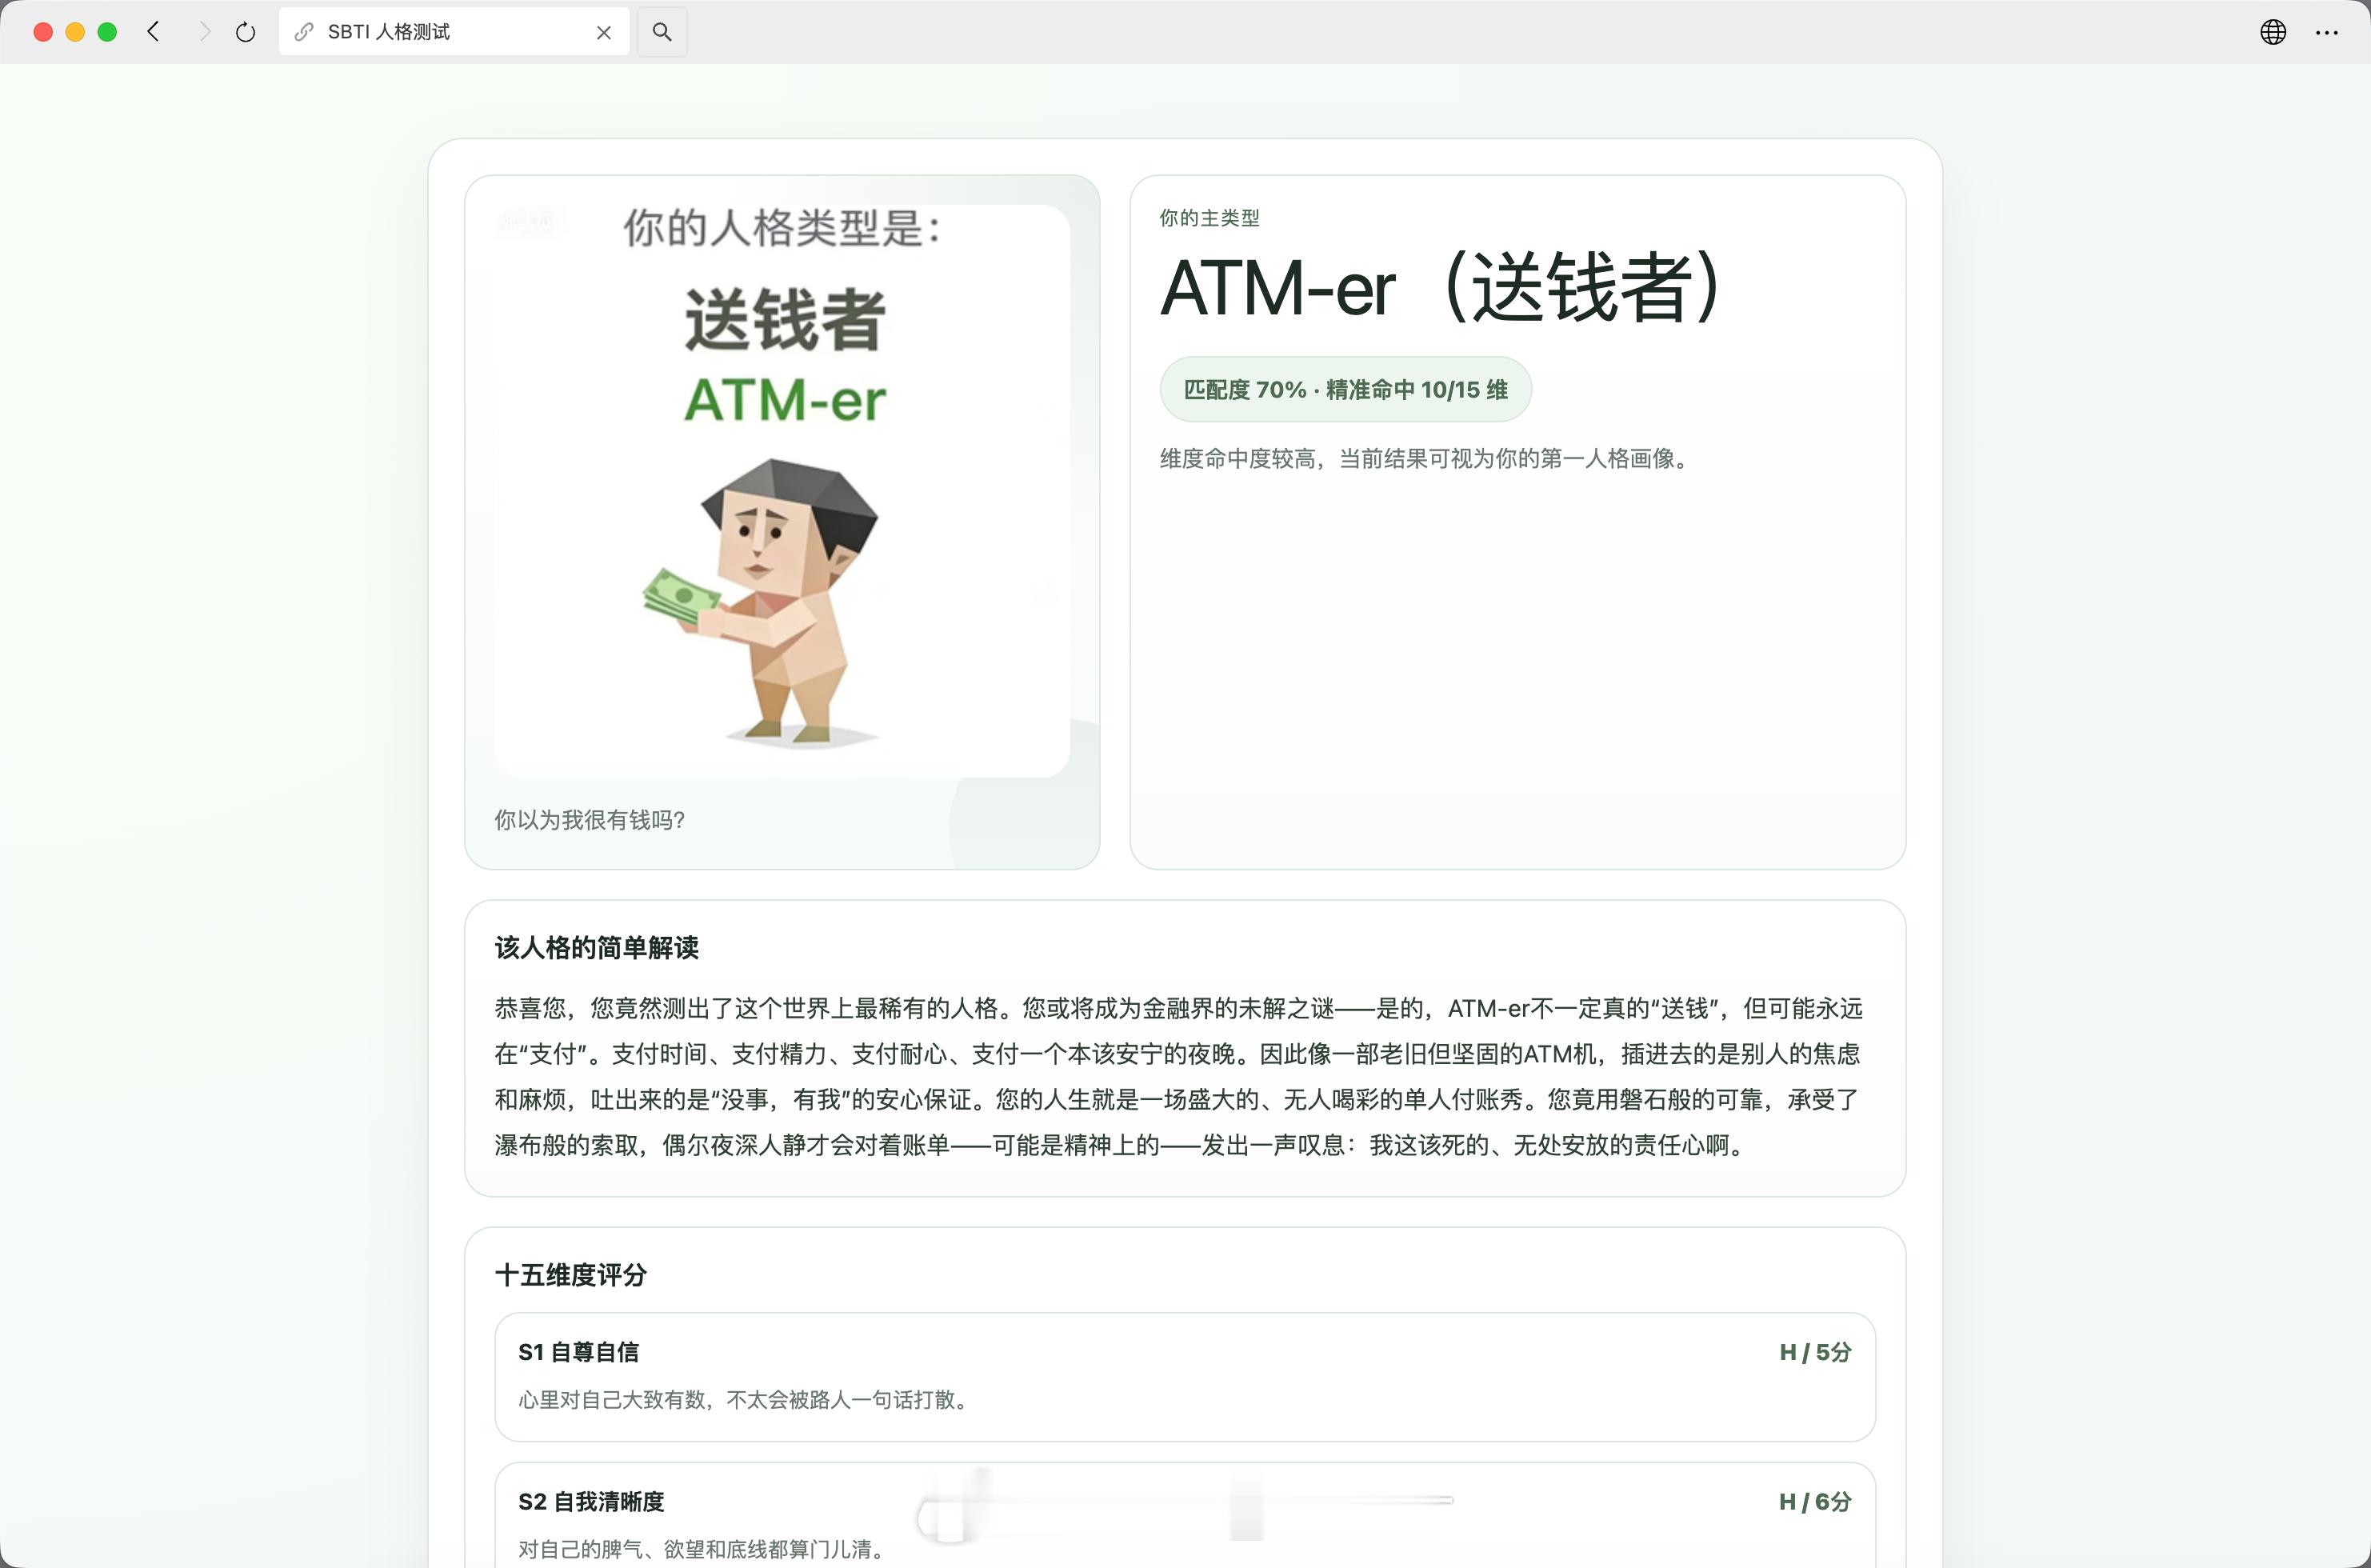
Task: Click the link icon in the address bar
Action: [303, 31]
